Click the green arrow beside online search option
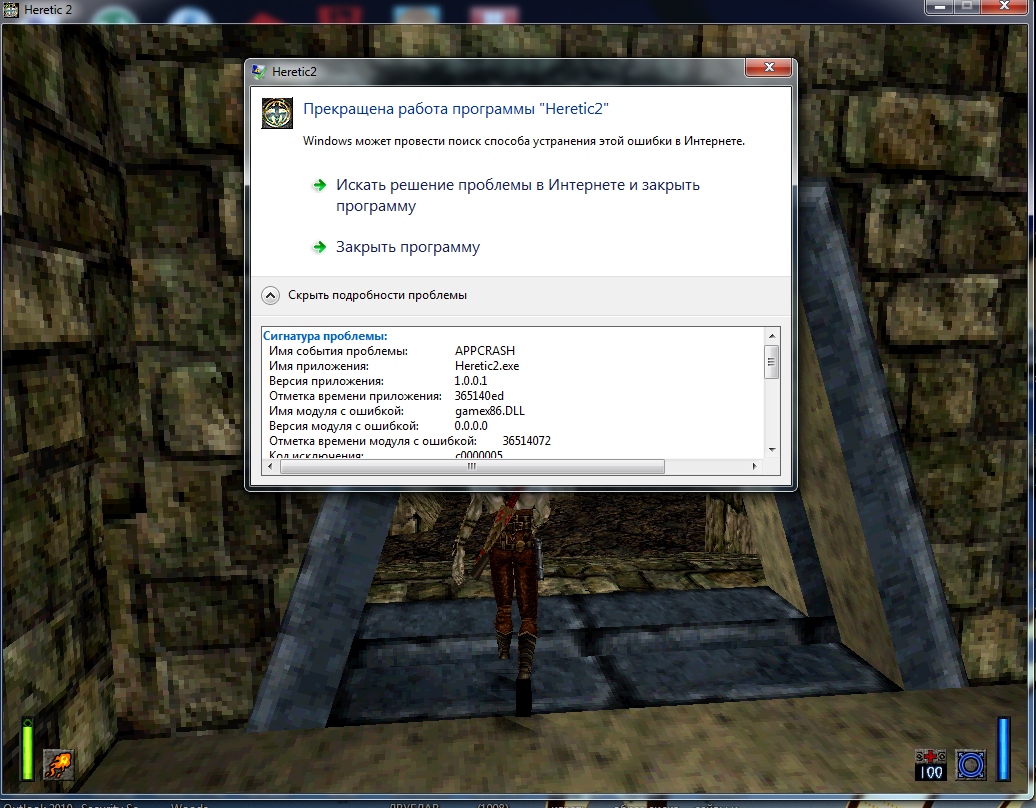 319,185
